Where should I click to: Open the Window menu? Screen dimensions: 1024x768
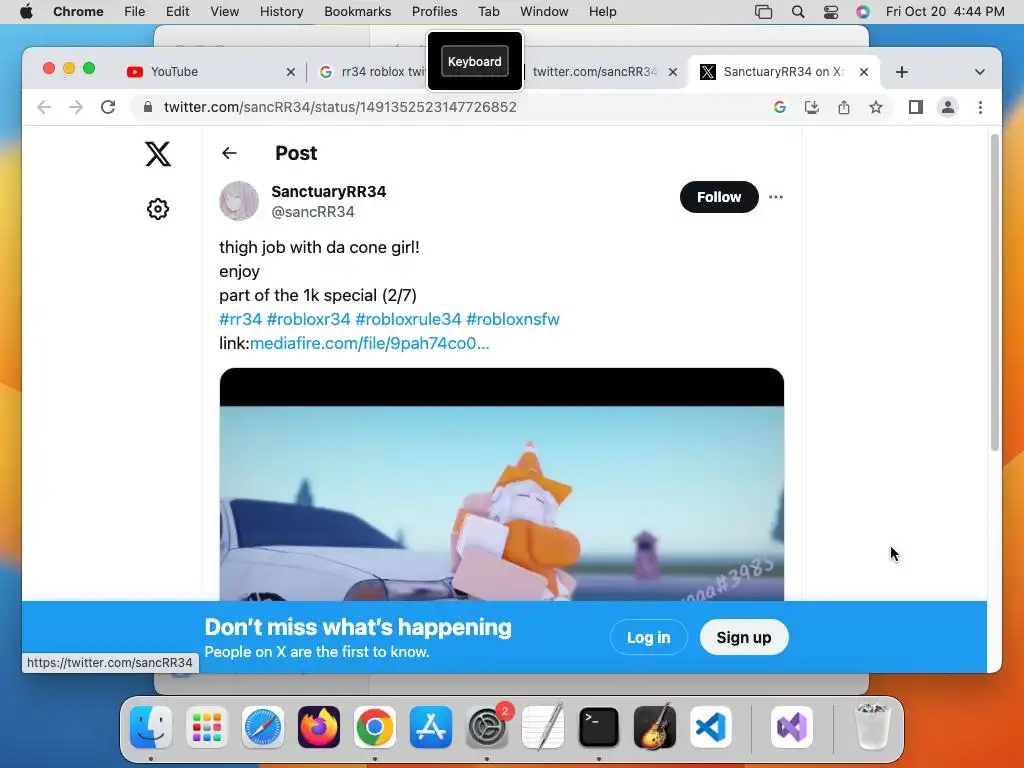544,12
